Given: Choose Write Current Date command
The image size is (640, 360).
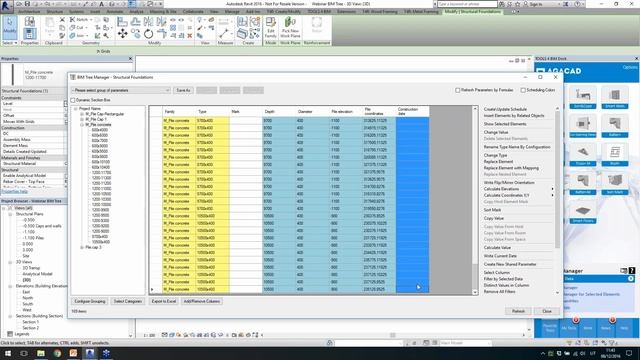Looking at the screenshot, I should (500, 256).
